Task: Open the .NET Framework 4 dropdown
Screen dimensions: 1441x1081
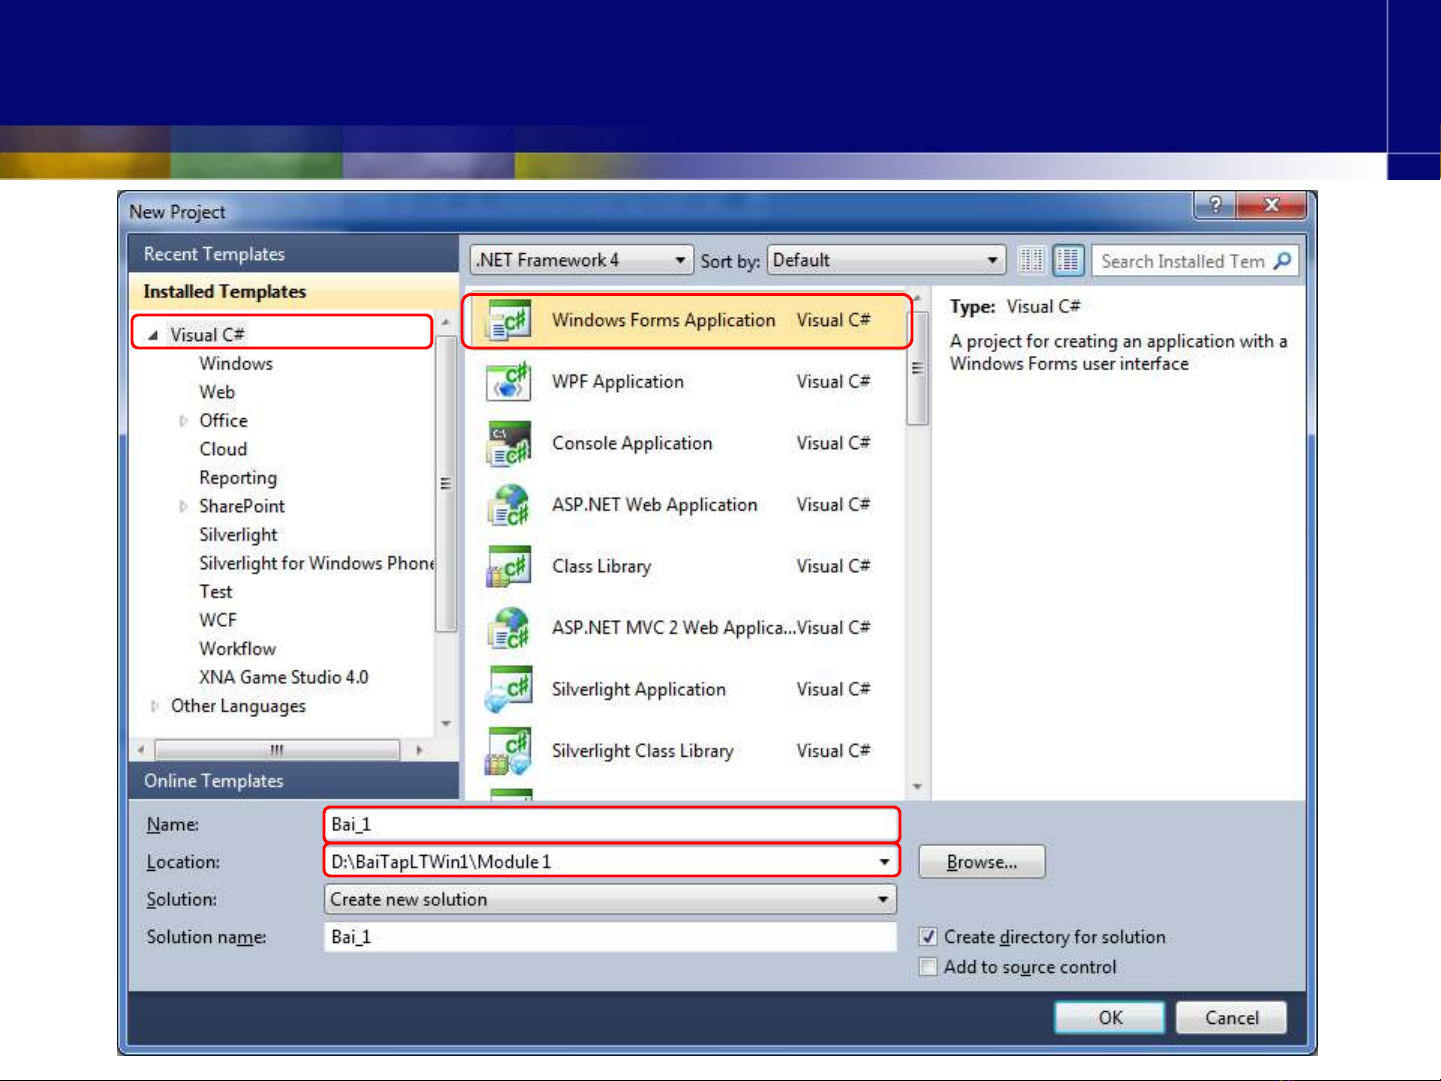Action: pos(581,261)
